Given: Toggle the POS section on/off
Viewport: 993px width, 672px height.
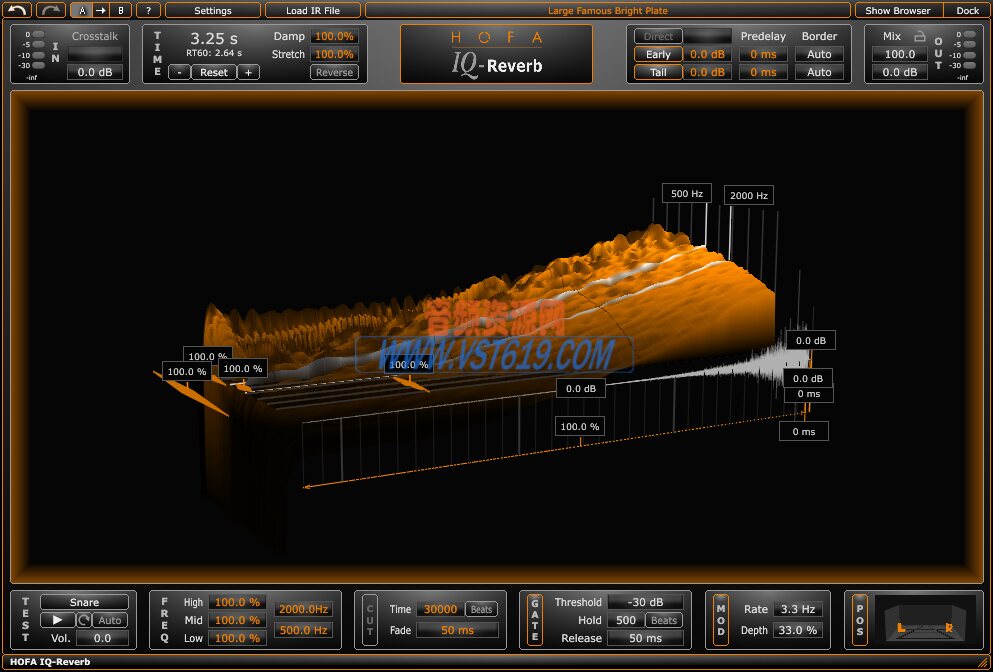Looking at the screenshot, I should click(x=859, y=620).
